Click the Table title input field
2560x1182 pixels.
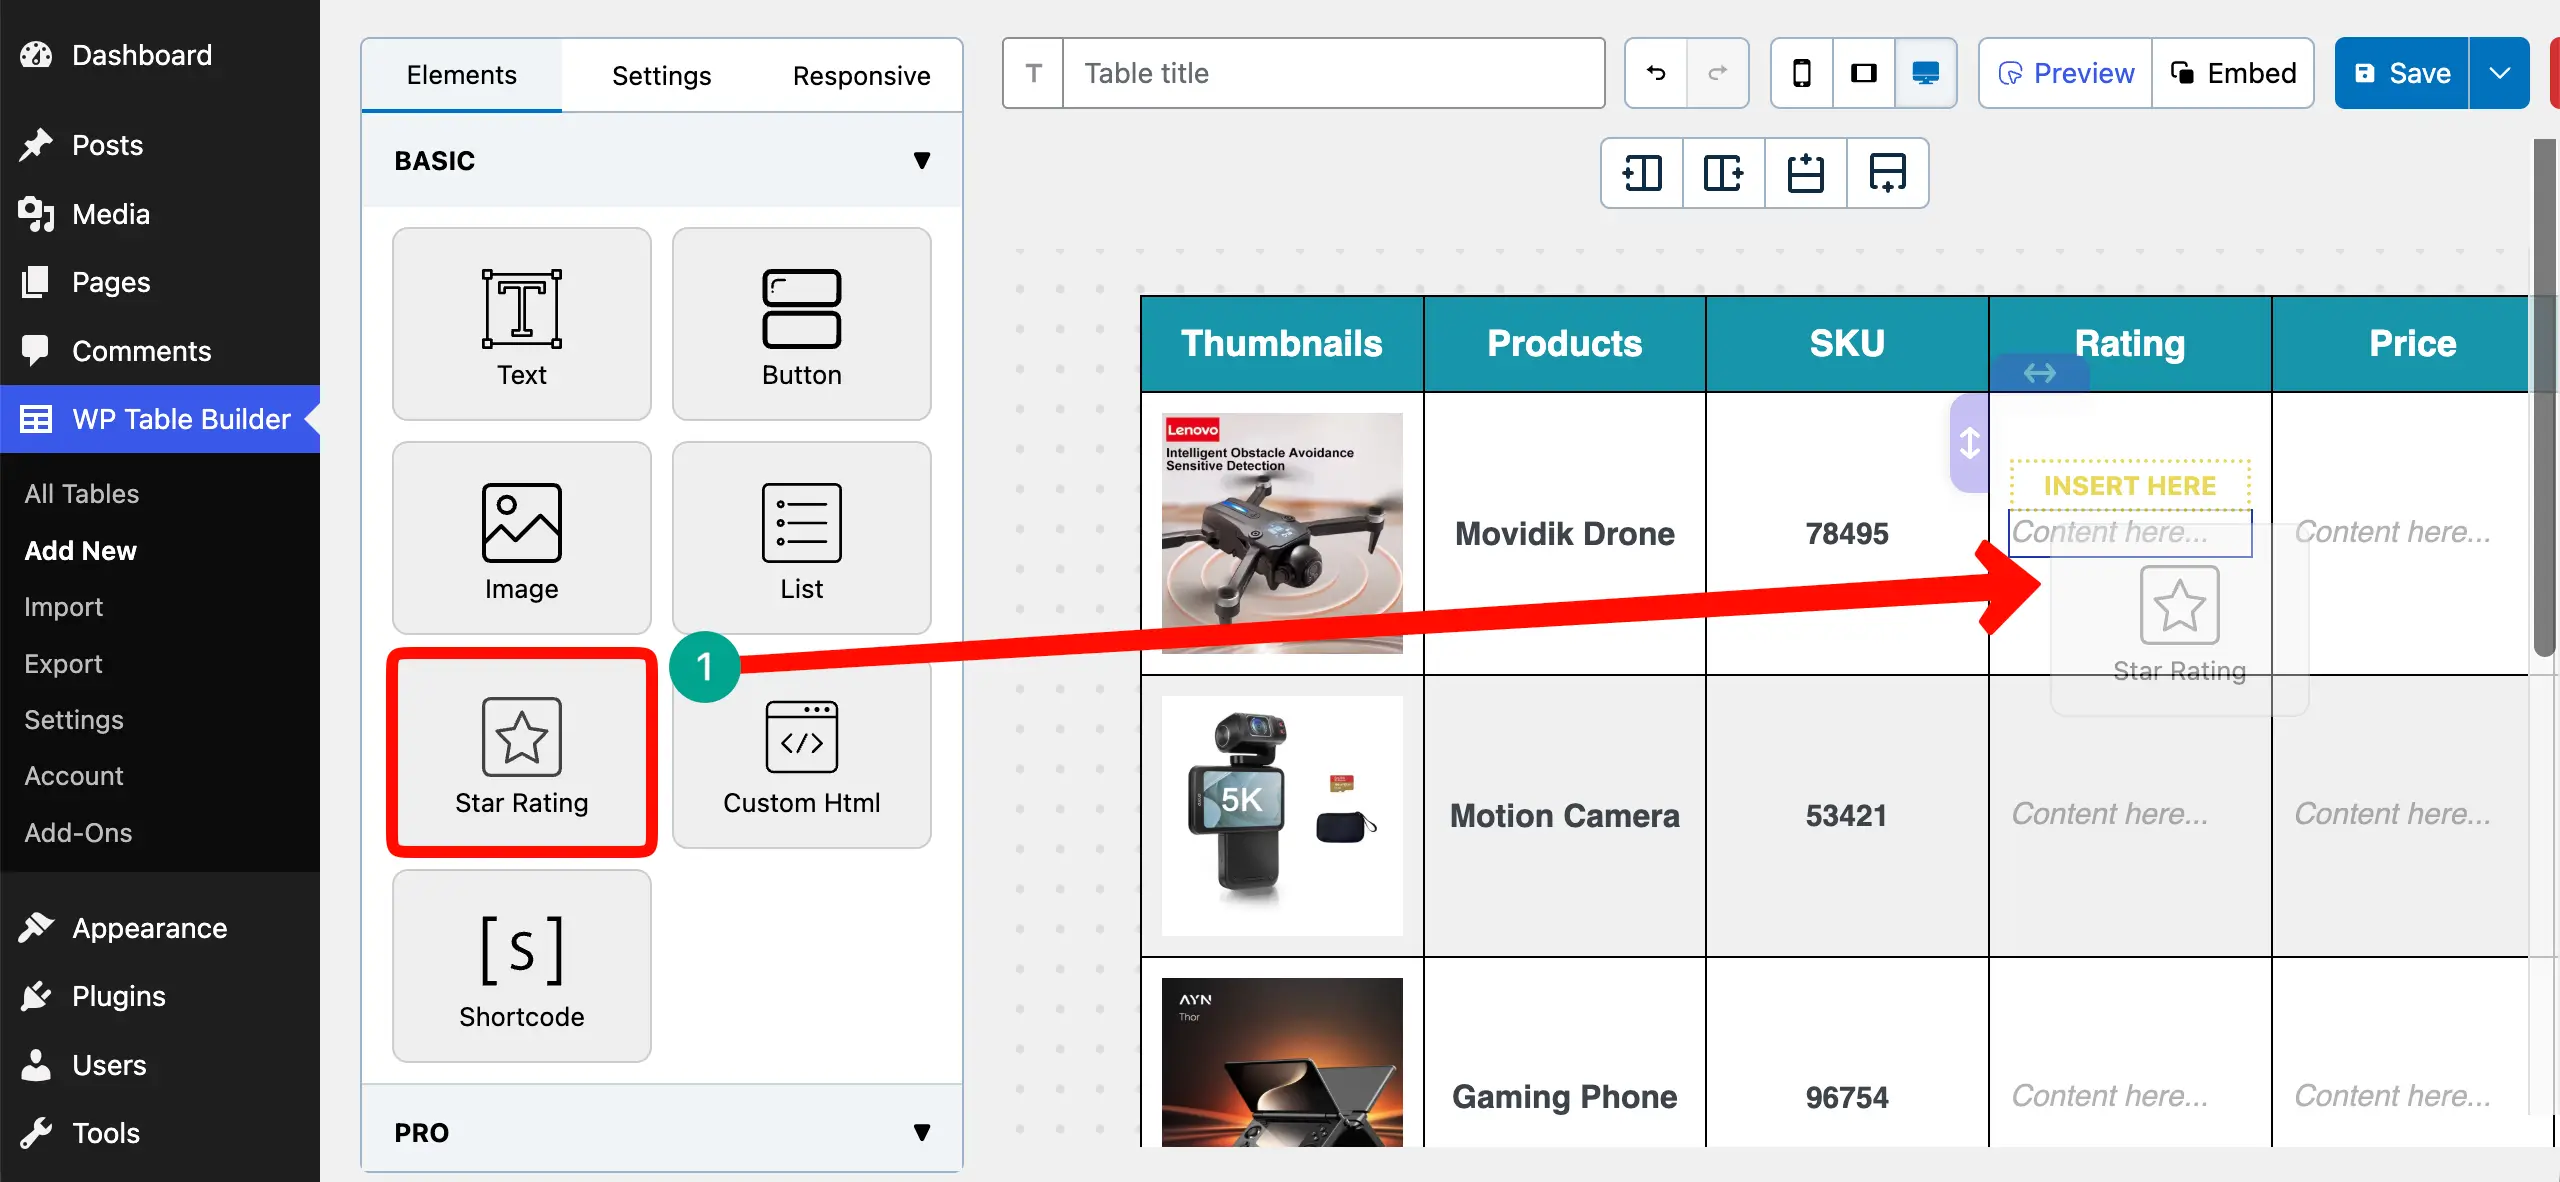point(1330,72)
